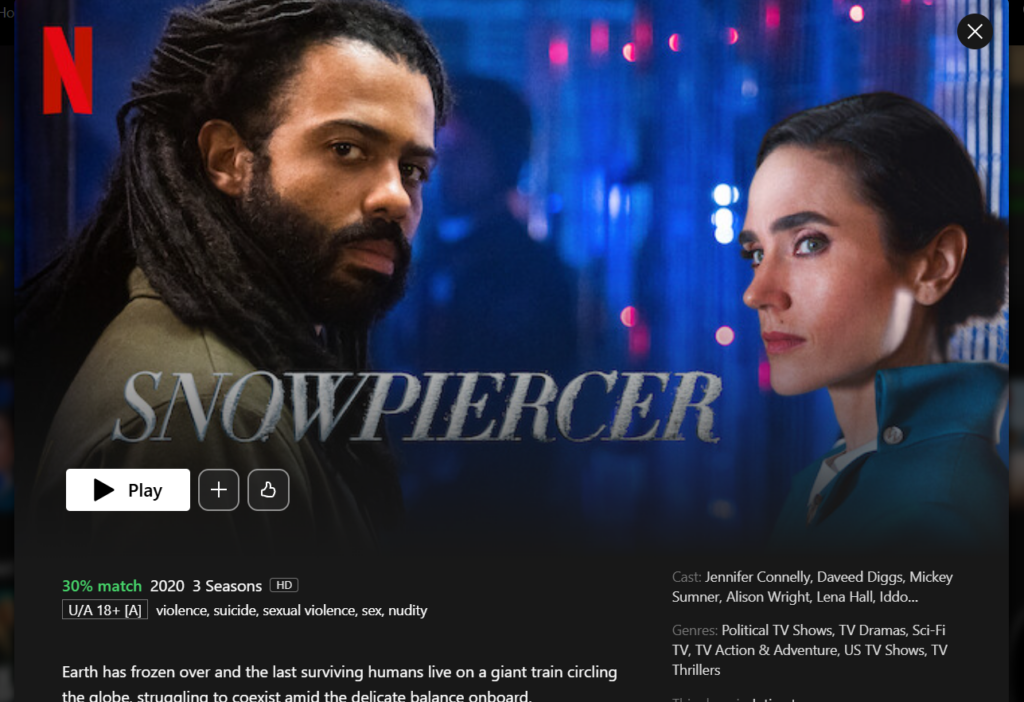Rate the show with thumbs up
The width and height of the screenshot is (1024, 702).
[x=268, y=490]
